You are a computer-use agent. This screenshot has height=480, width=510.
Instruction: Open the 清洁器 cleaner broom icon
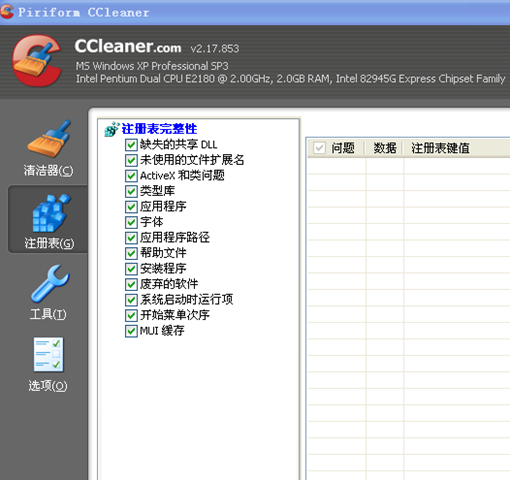click(49, 139)
